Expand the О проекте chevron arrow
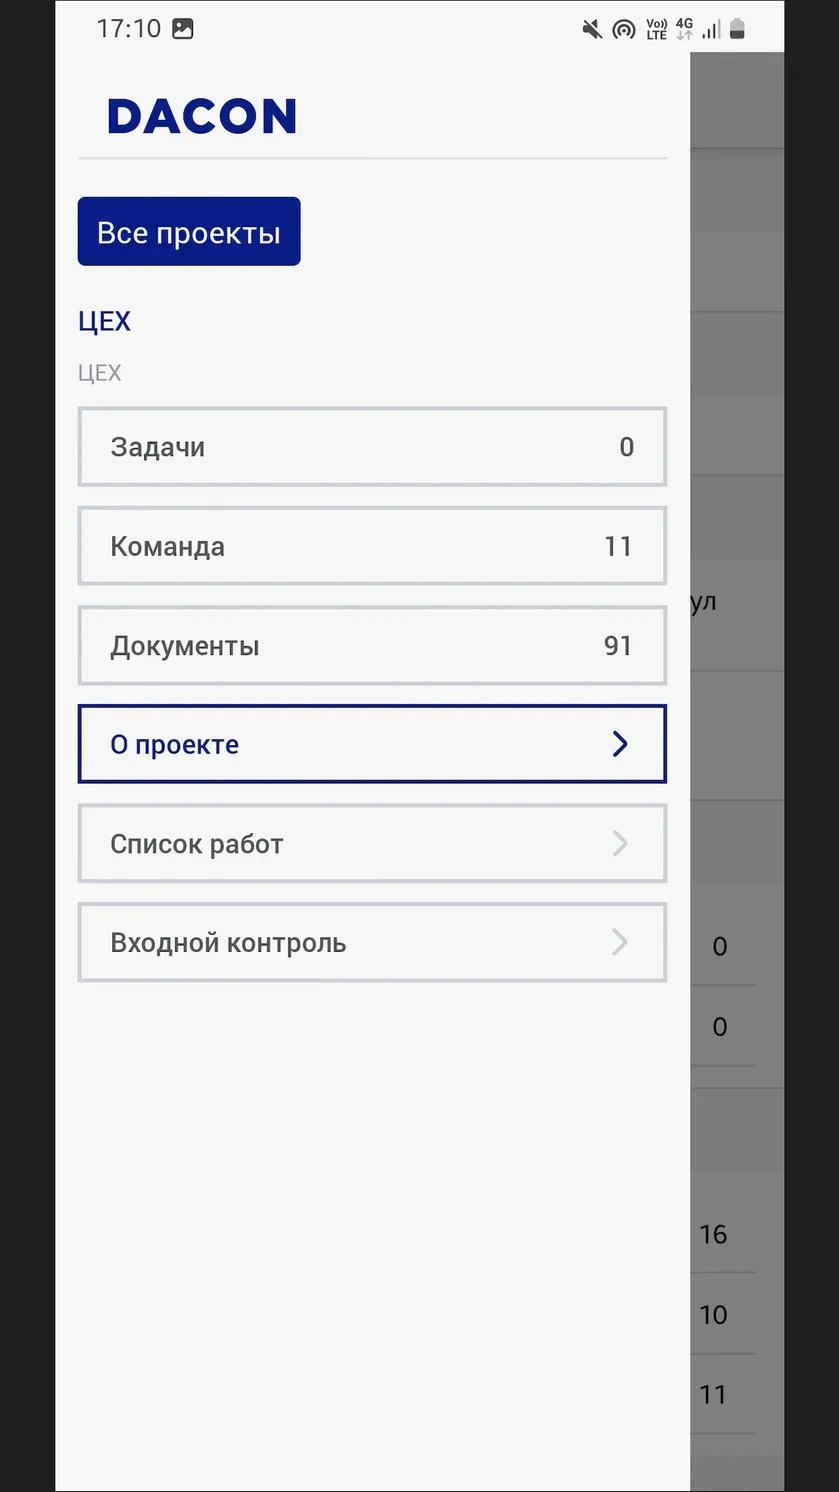The width and height of the screenshot is (839, 1492). pyautogui.click(x=620, y=744)
